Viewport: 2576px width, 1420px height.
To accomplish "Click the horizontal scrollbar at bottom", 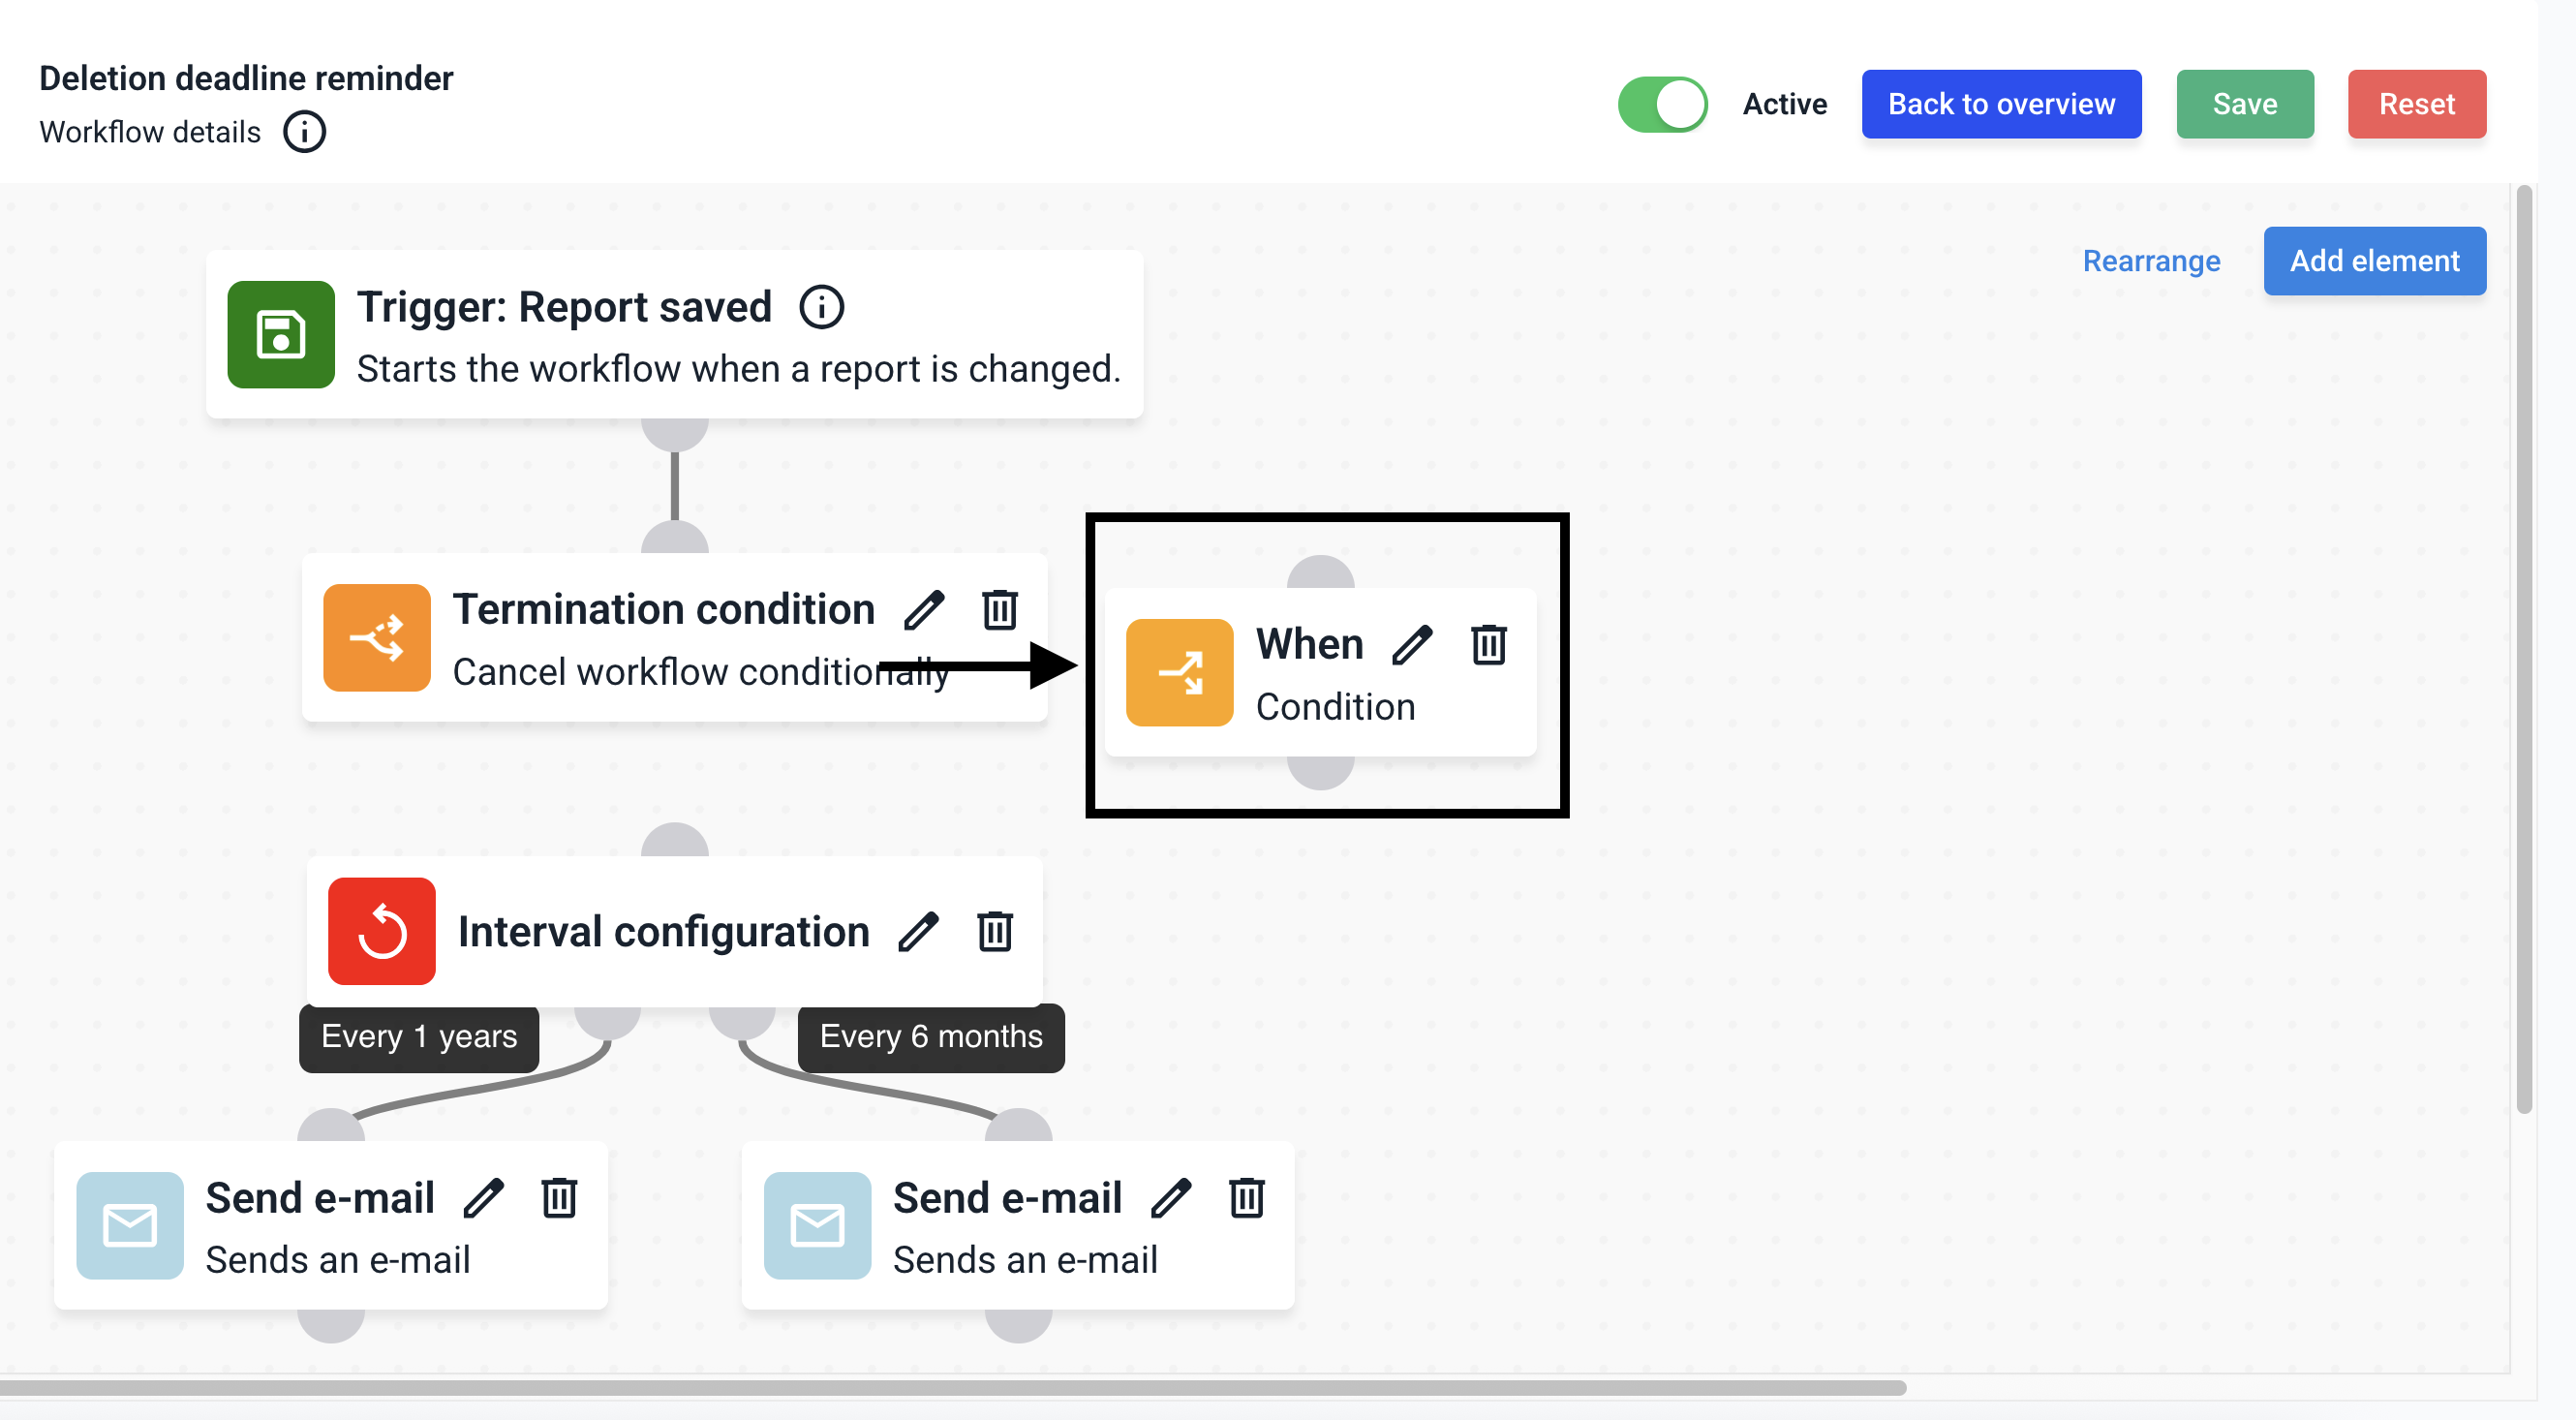I will pyautogui.click(x=950, y=1388).
